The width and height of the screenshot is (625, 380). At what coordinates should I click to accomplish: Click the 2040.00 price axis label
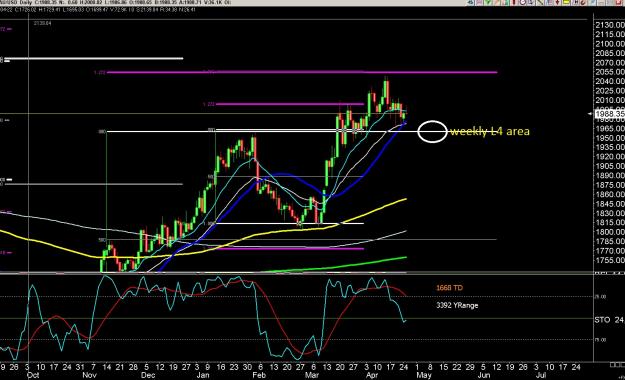[x=609, y=81]
